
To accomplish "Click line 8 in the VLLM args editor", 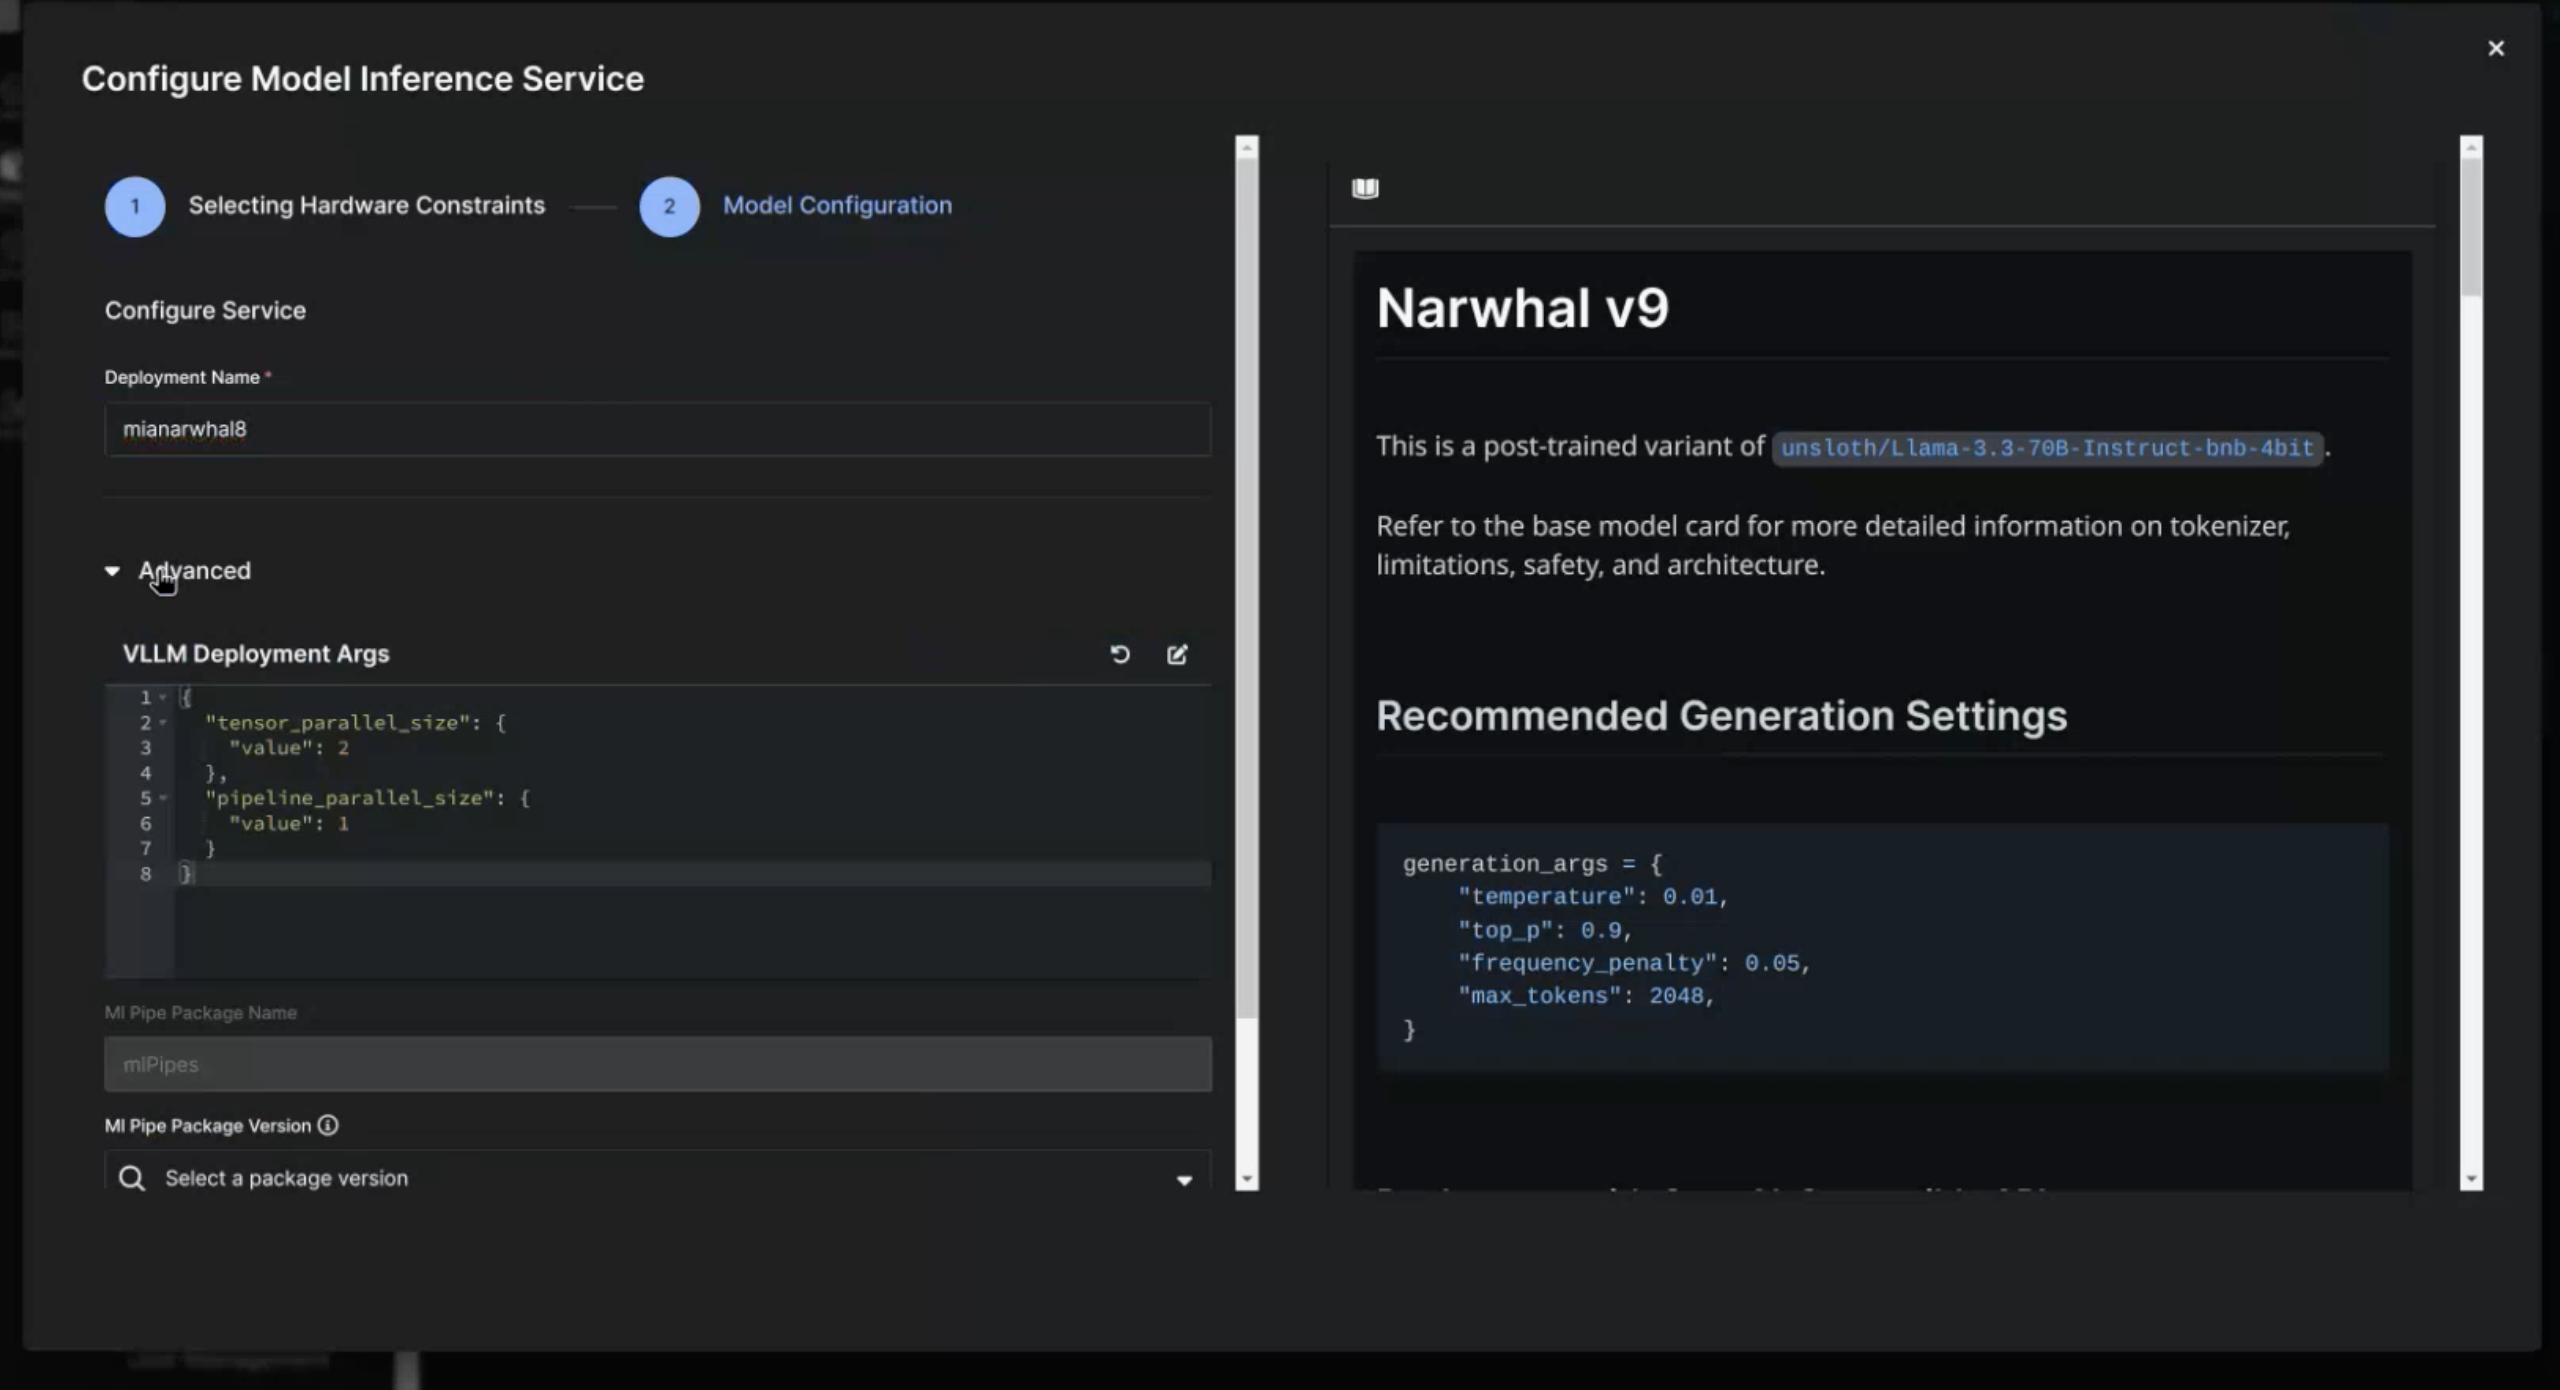I will tap(600, 874).
